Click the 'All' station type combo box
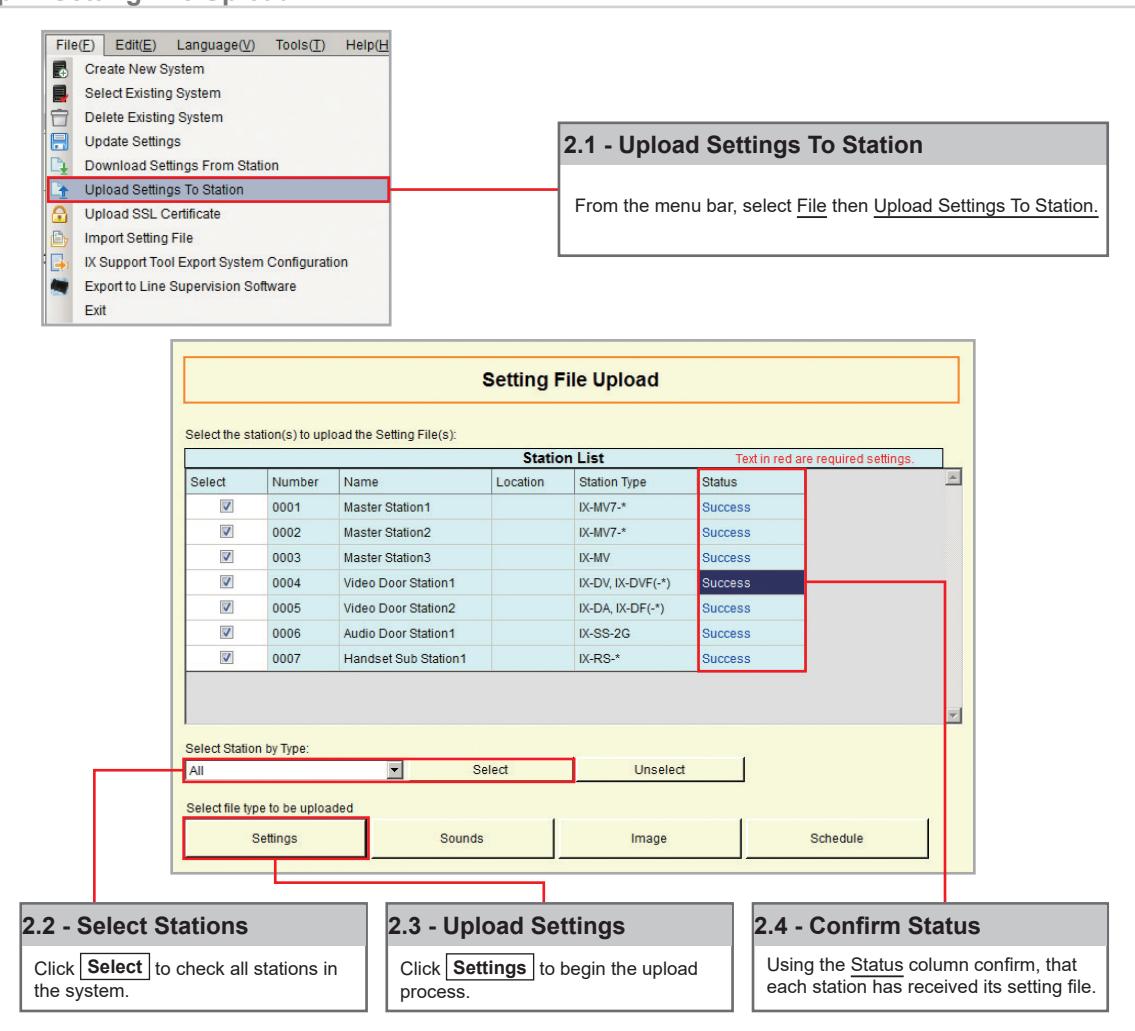Viewport: 1135px width, 1031px height. (294, 770)
